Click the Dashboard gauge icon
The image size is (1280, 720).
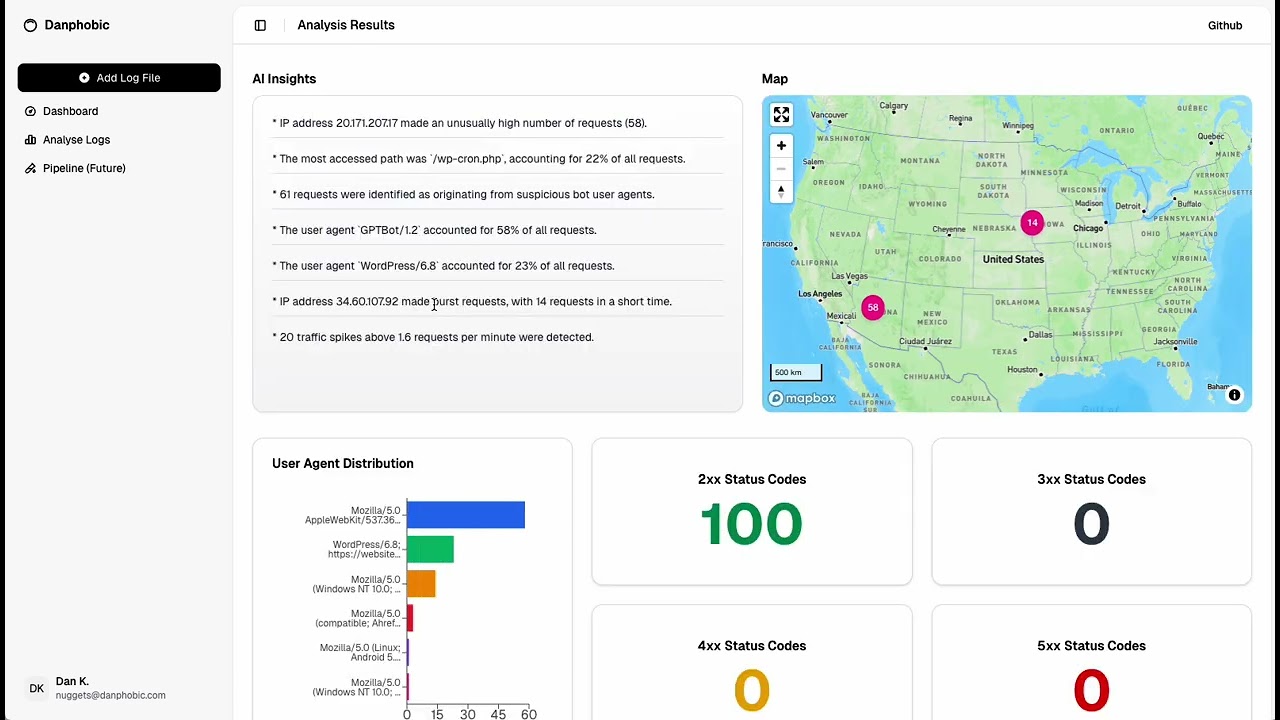pyautogui.click(x=30, y=111)
